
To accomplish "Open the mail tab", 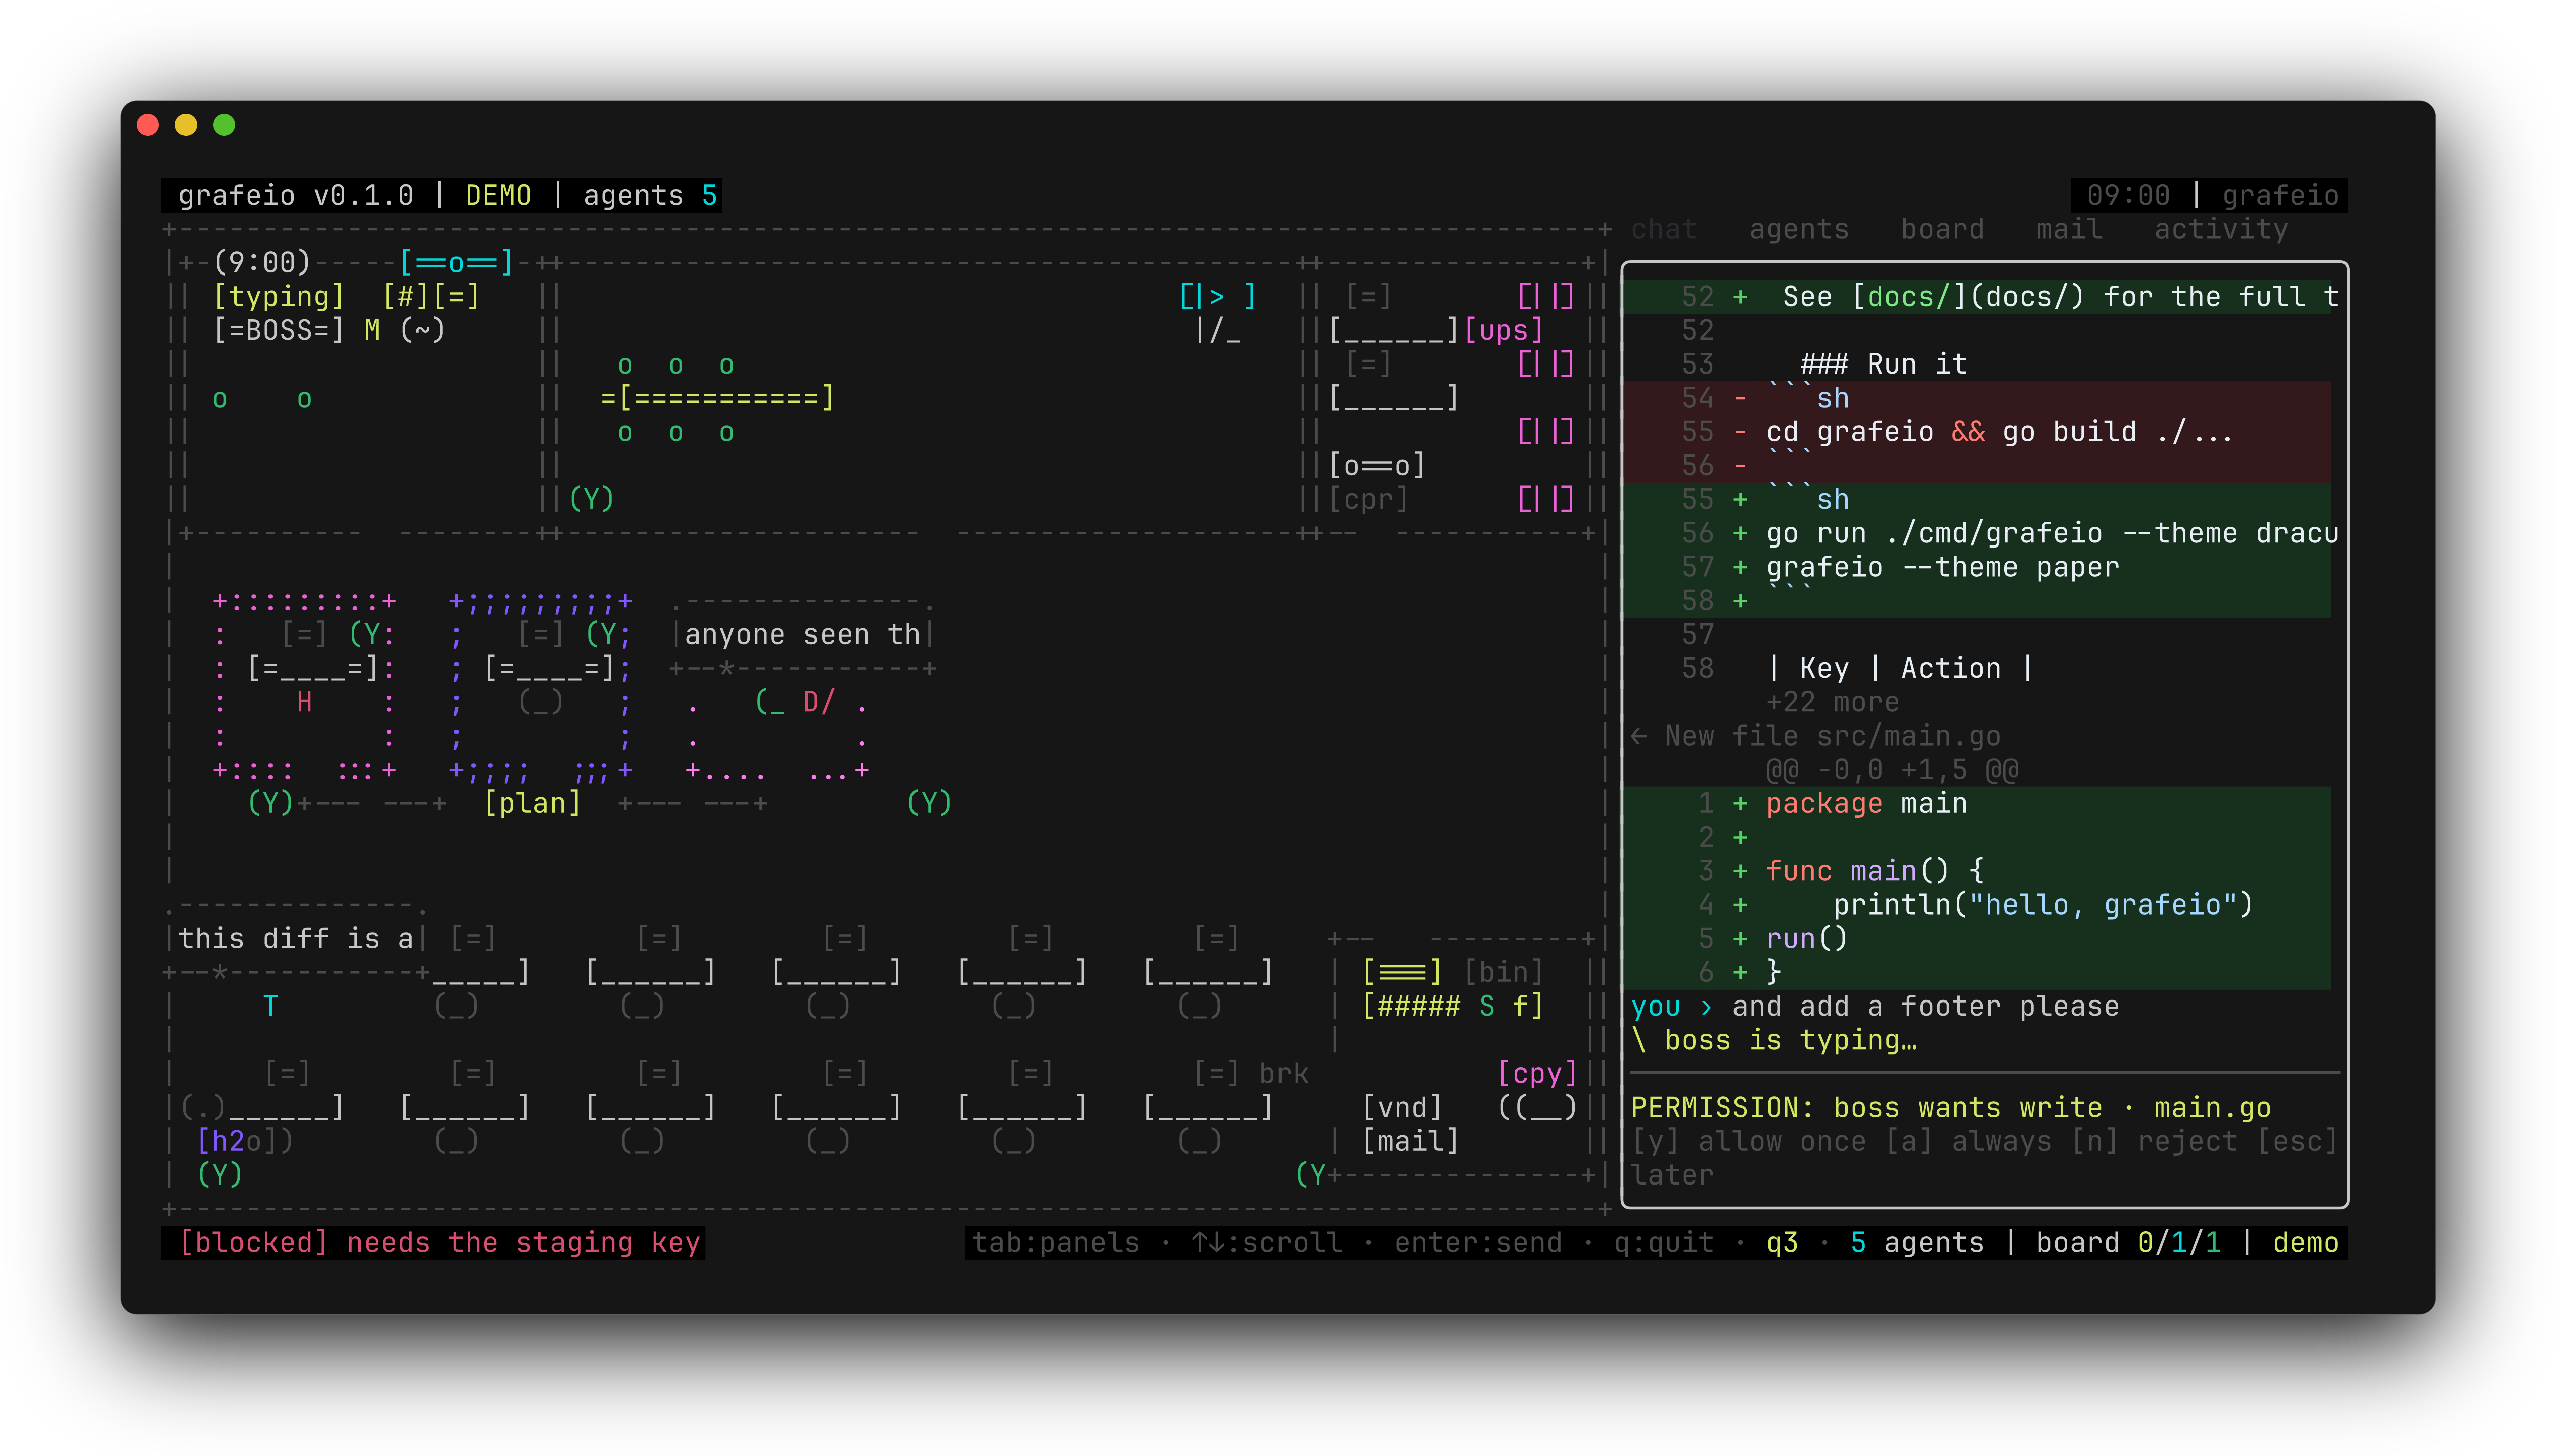I will coord(2069,229).
